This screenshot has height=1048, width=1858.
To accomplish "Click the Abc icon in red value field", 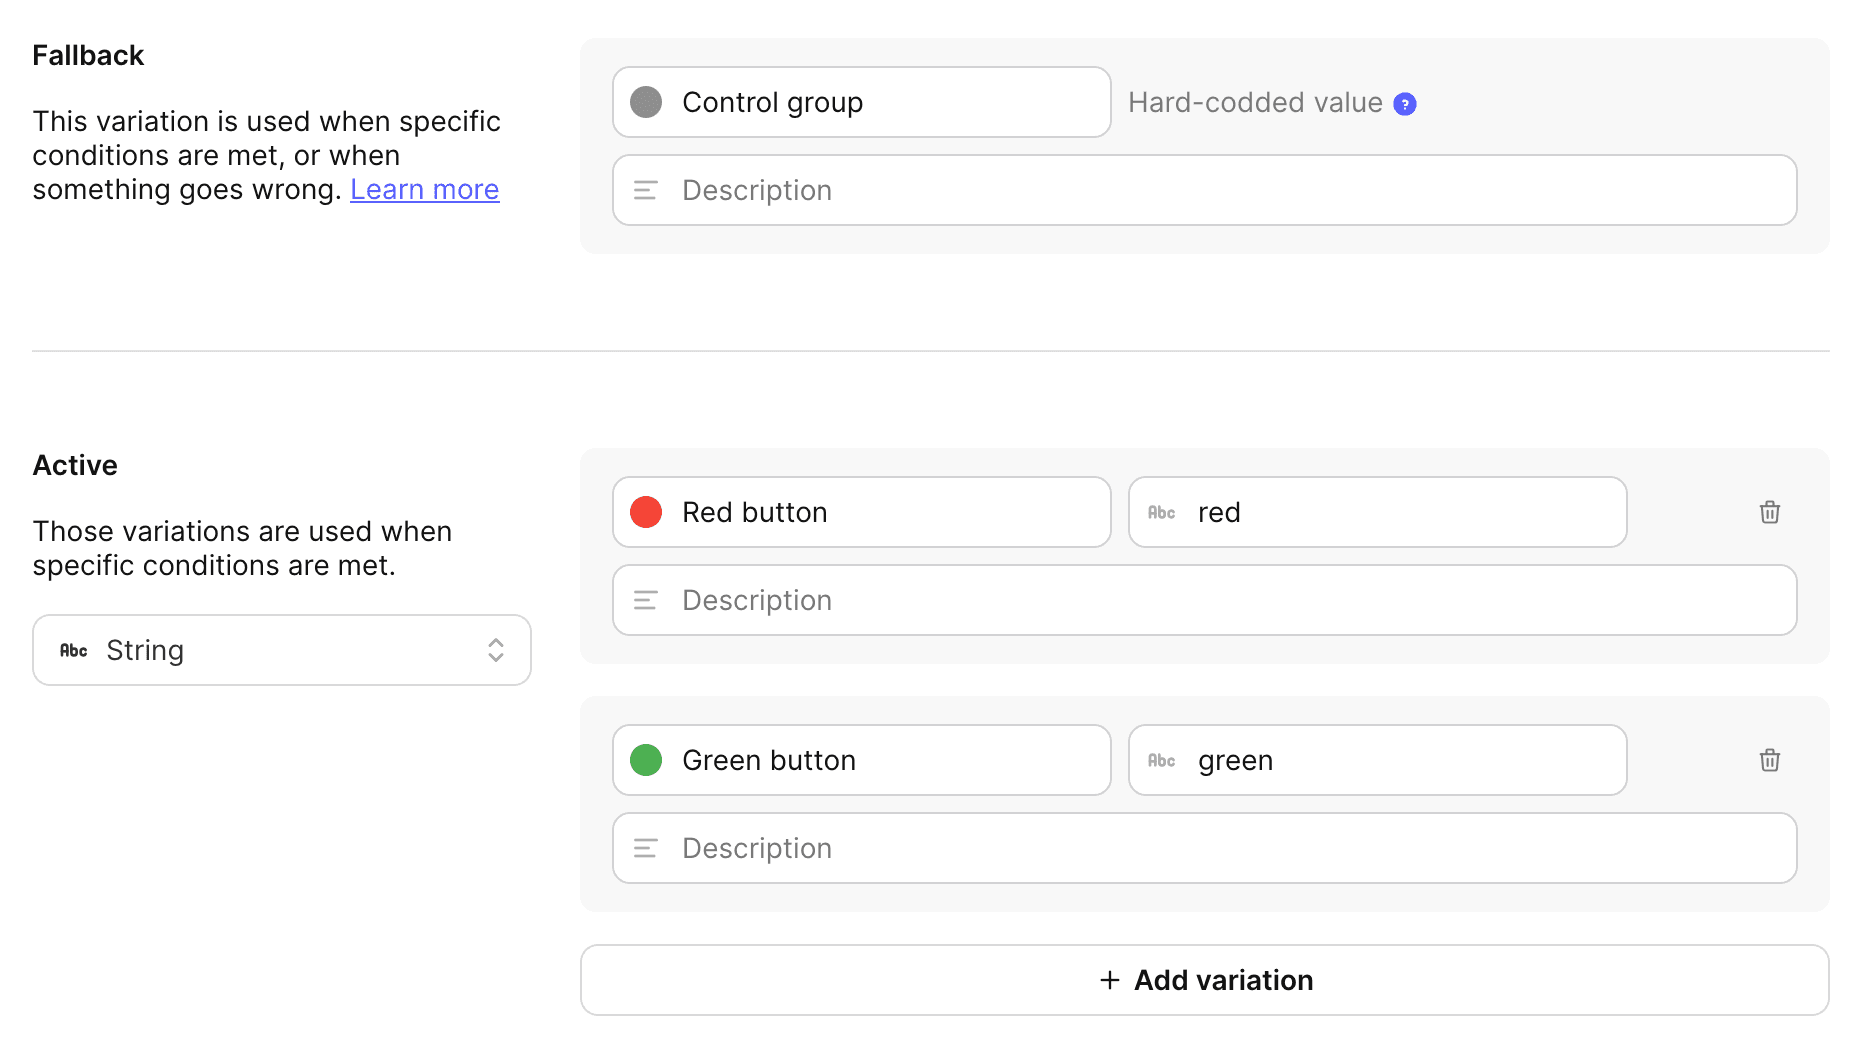I will pyautogui.click(x=1161, y=512).
